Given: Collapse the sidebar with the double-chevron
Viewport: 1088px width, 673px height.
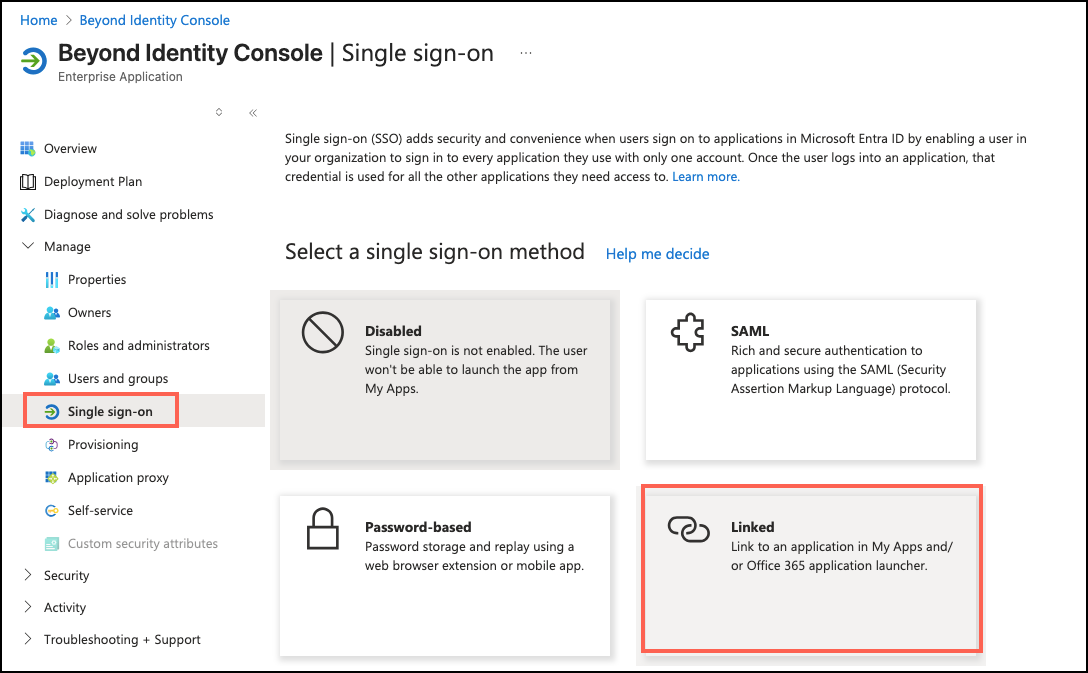Looking at the screenshot, I should coord(252,113).
